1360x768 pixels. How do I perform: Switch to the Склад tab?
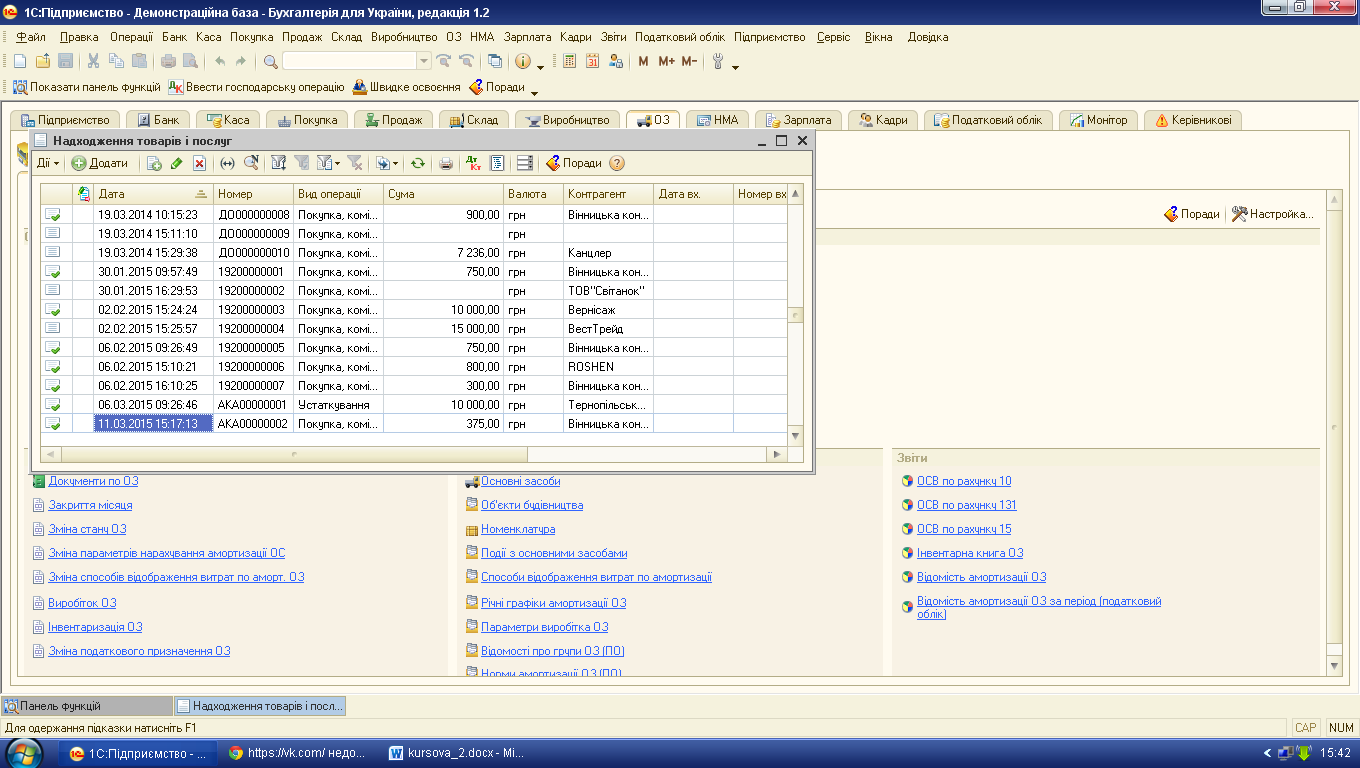(474, 120)
